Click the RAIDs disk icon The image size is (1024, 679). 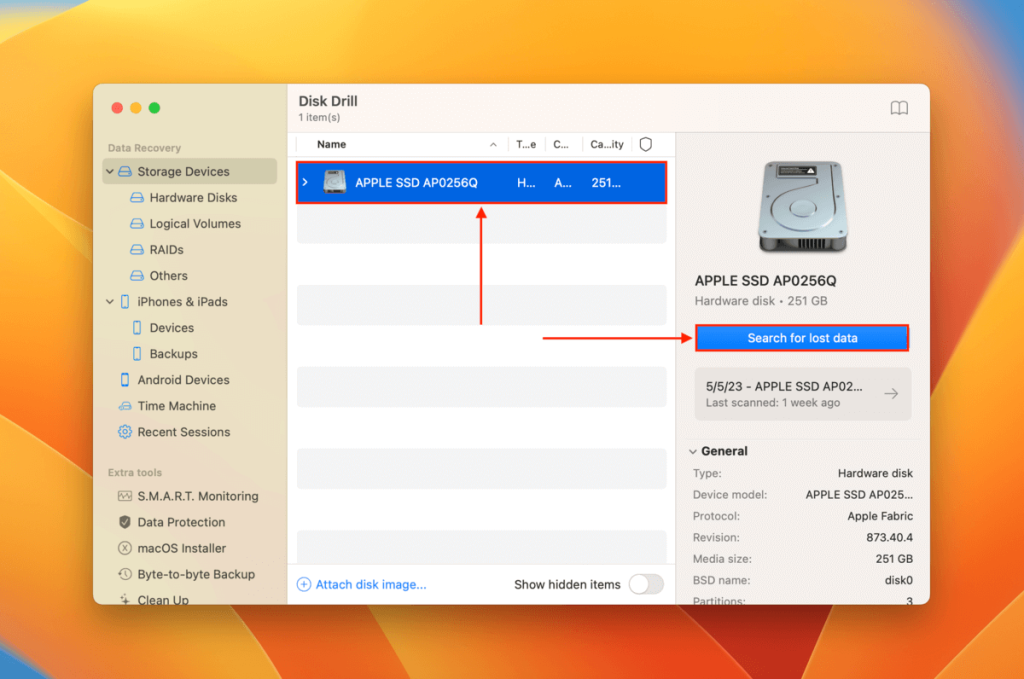point(135,249)
